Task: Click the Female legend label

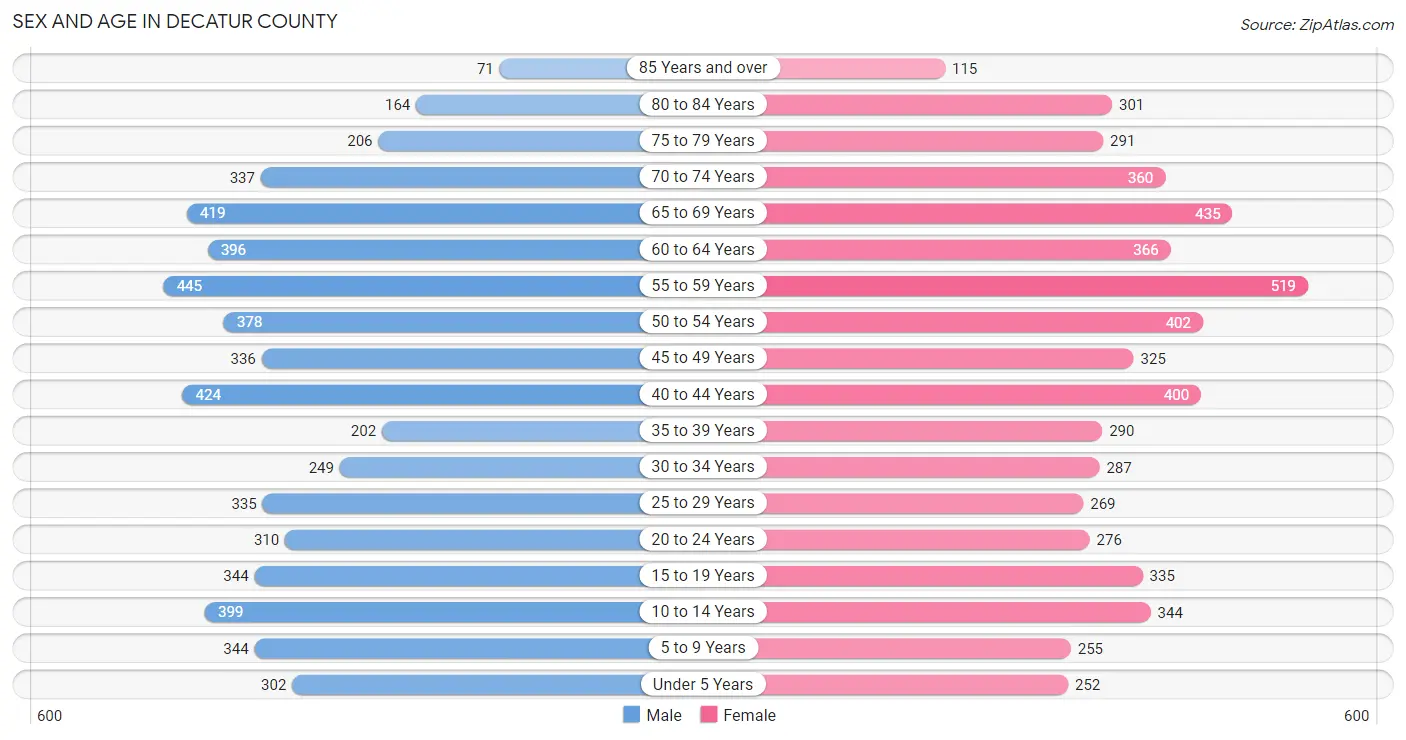Action: 750,715
